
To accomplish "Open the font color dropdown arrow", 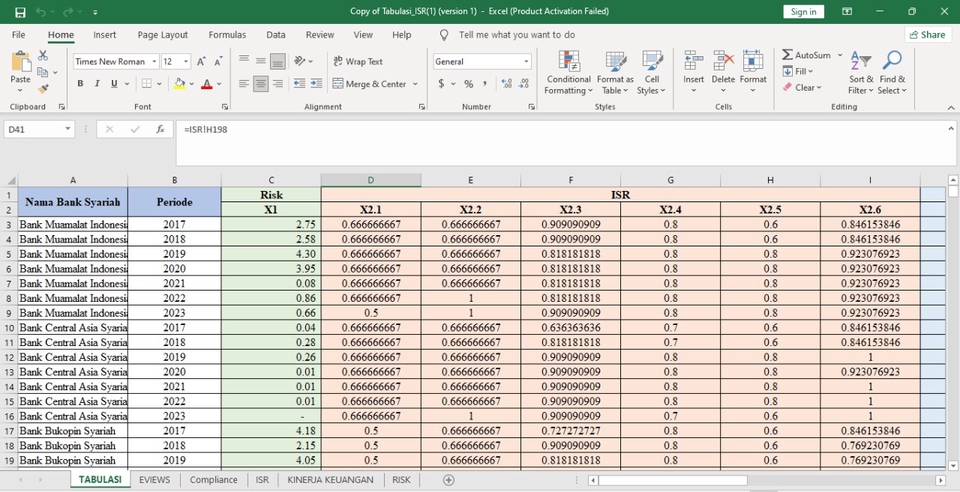I will tap(219, 84).
